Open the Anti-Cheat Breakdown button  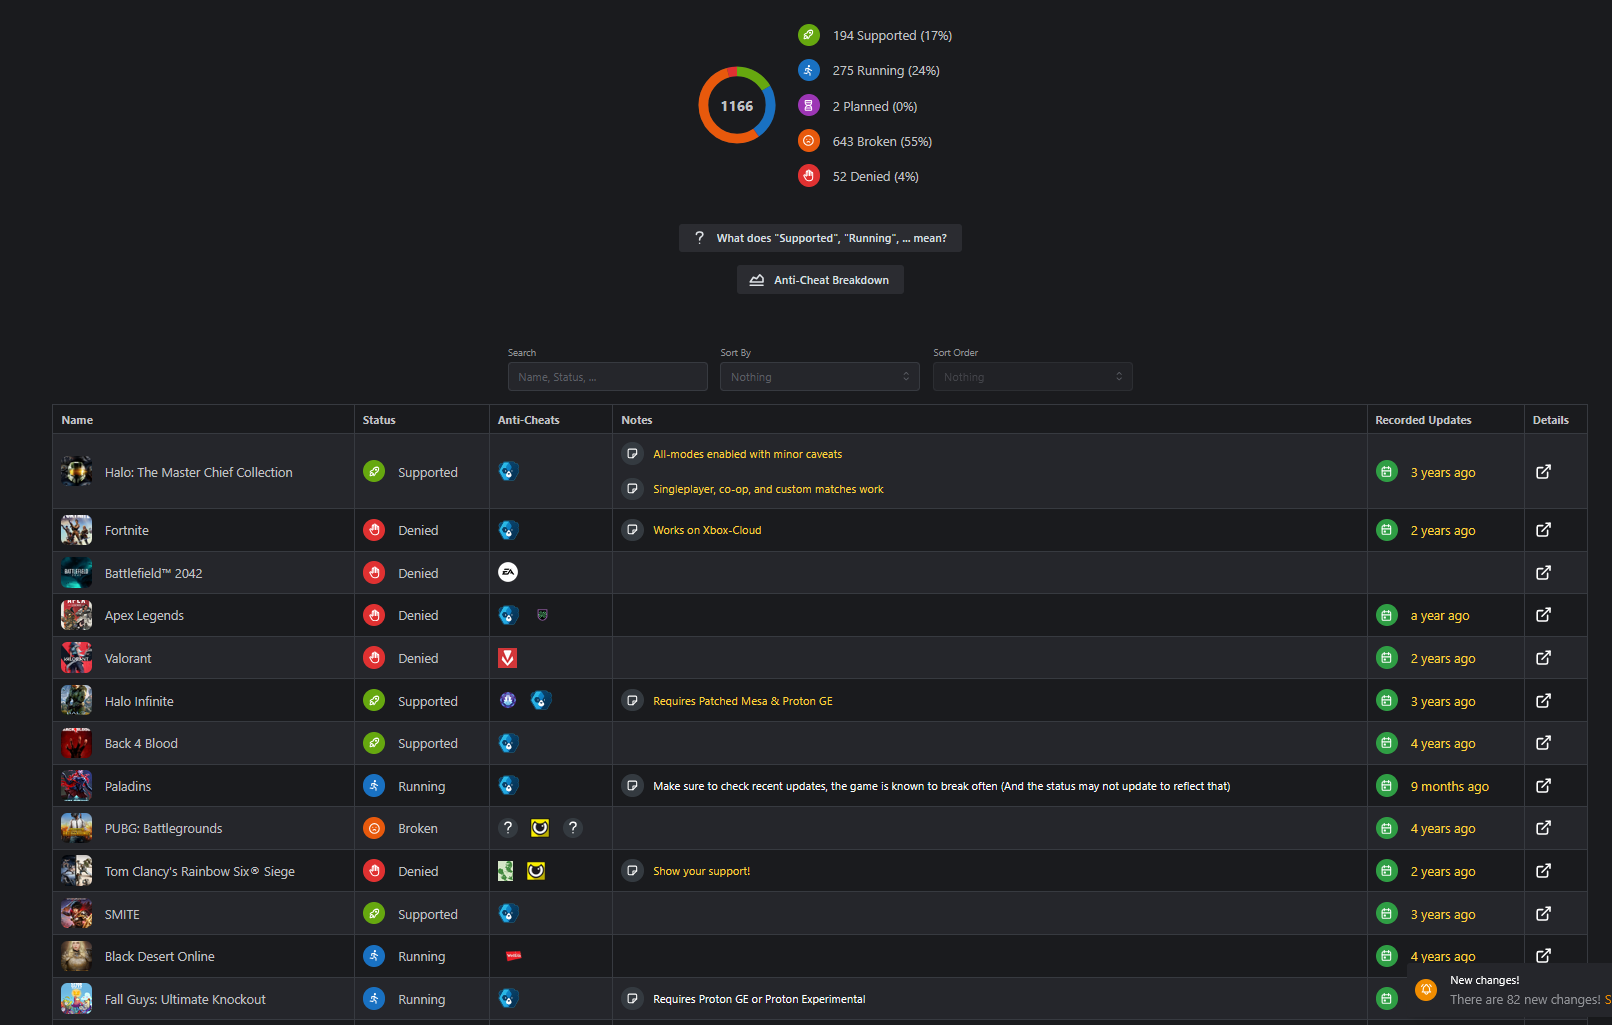pos(820,280)
